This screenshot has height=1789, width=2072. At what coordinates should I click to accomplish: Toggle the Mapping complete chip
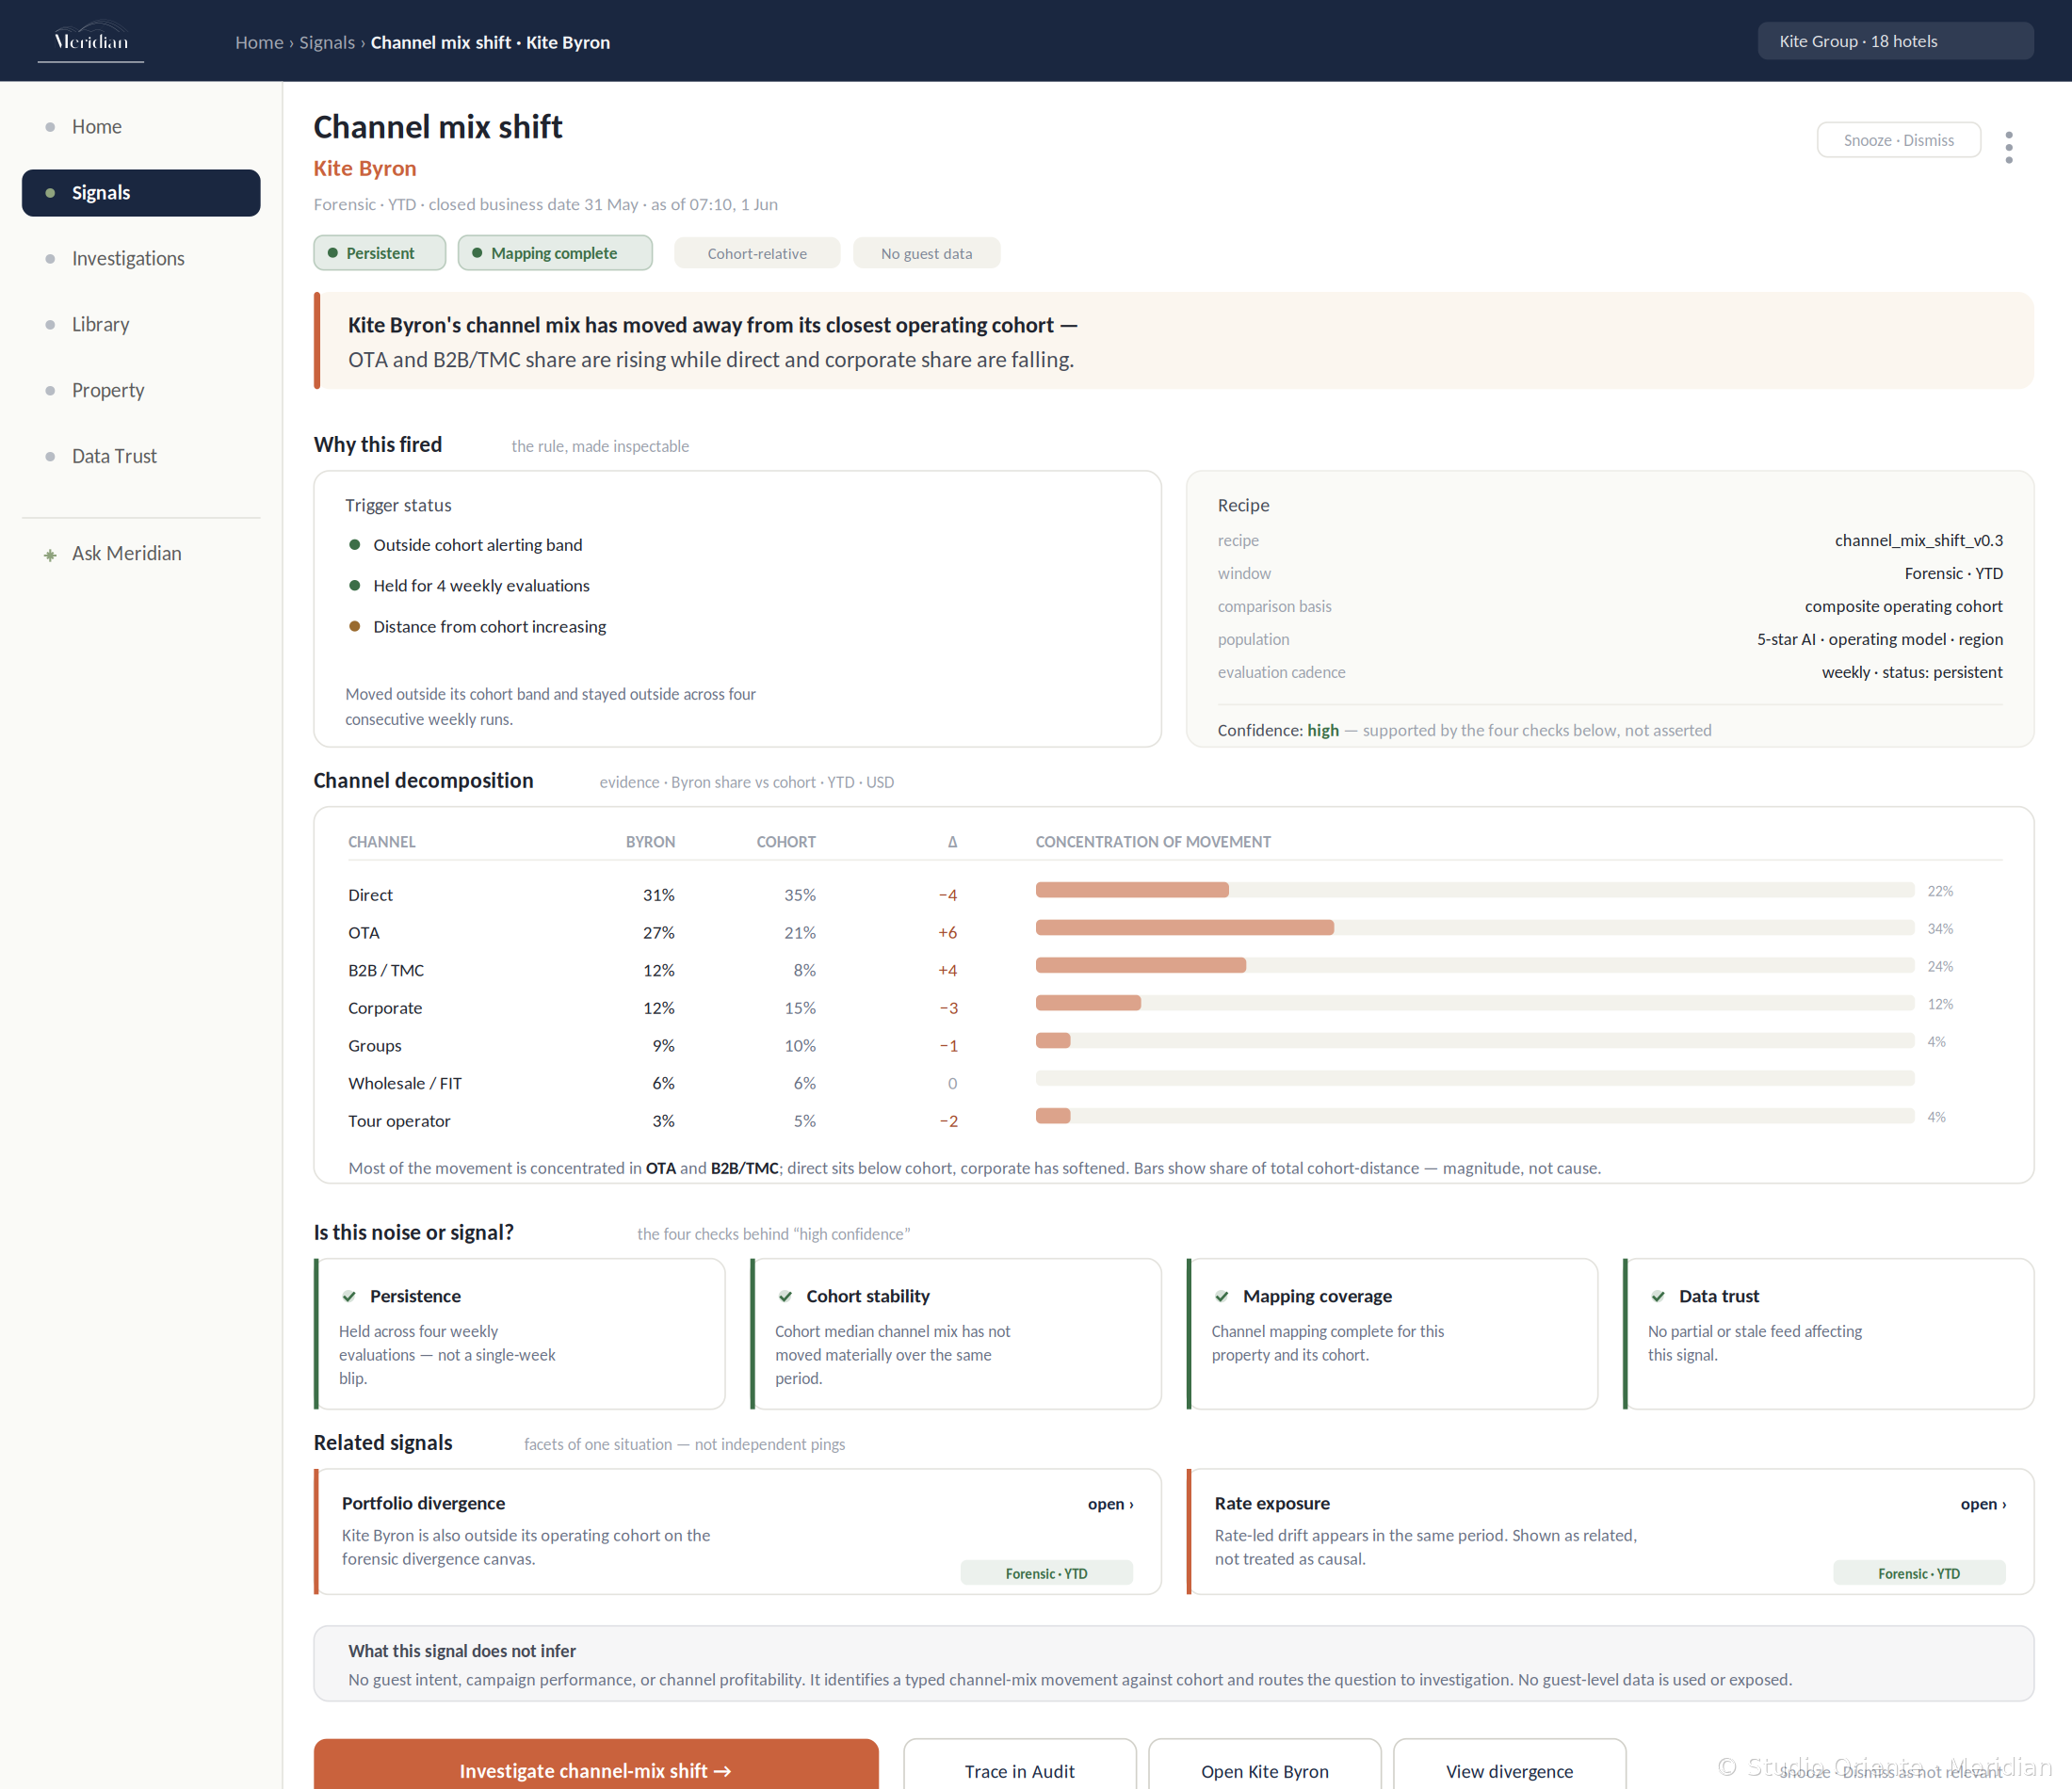[555, 253]
